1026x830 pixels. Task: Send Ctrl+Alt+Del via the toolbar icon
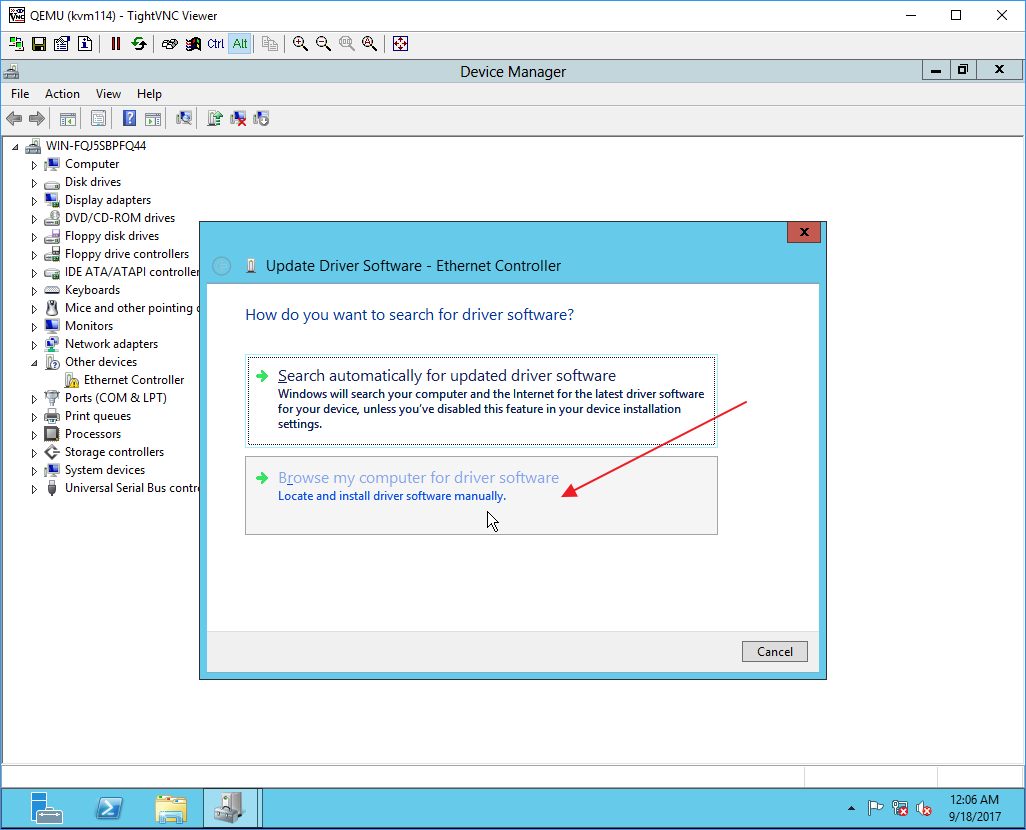tap(169, 44)
